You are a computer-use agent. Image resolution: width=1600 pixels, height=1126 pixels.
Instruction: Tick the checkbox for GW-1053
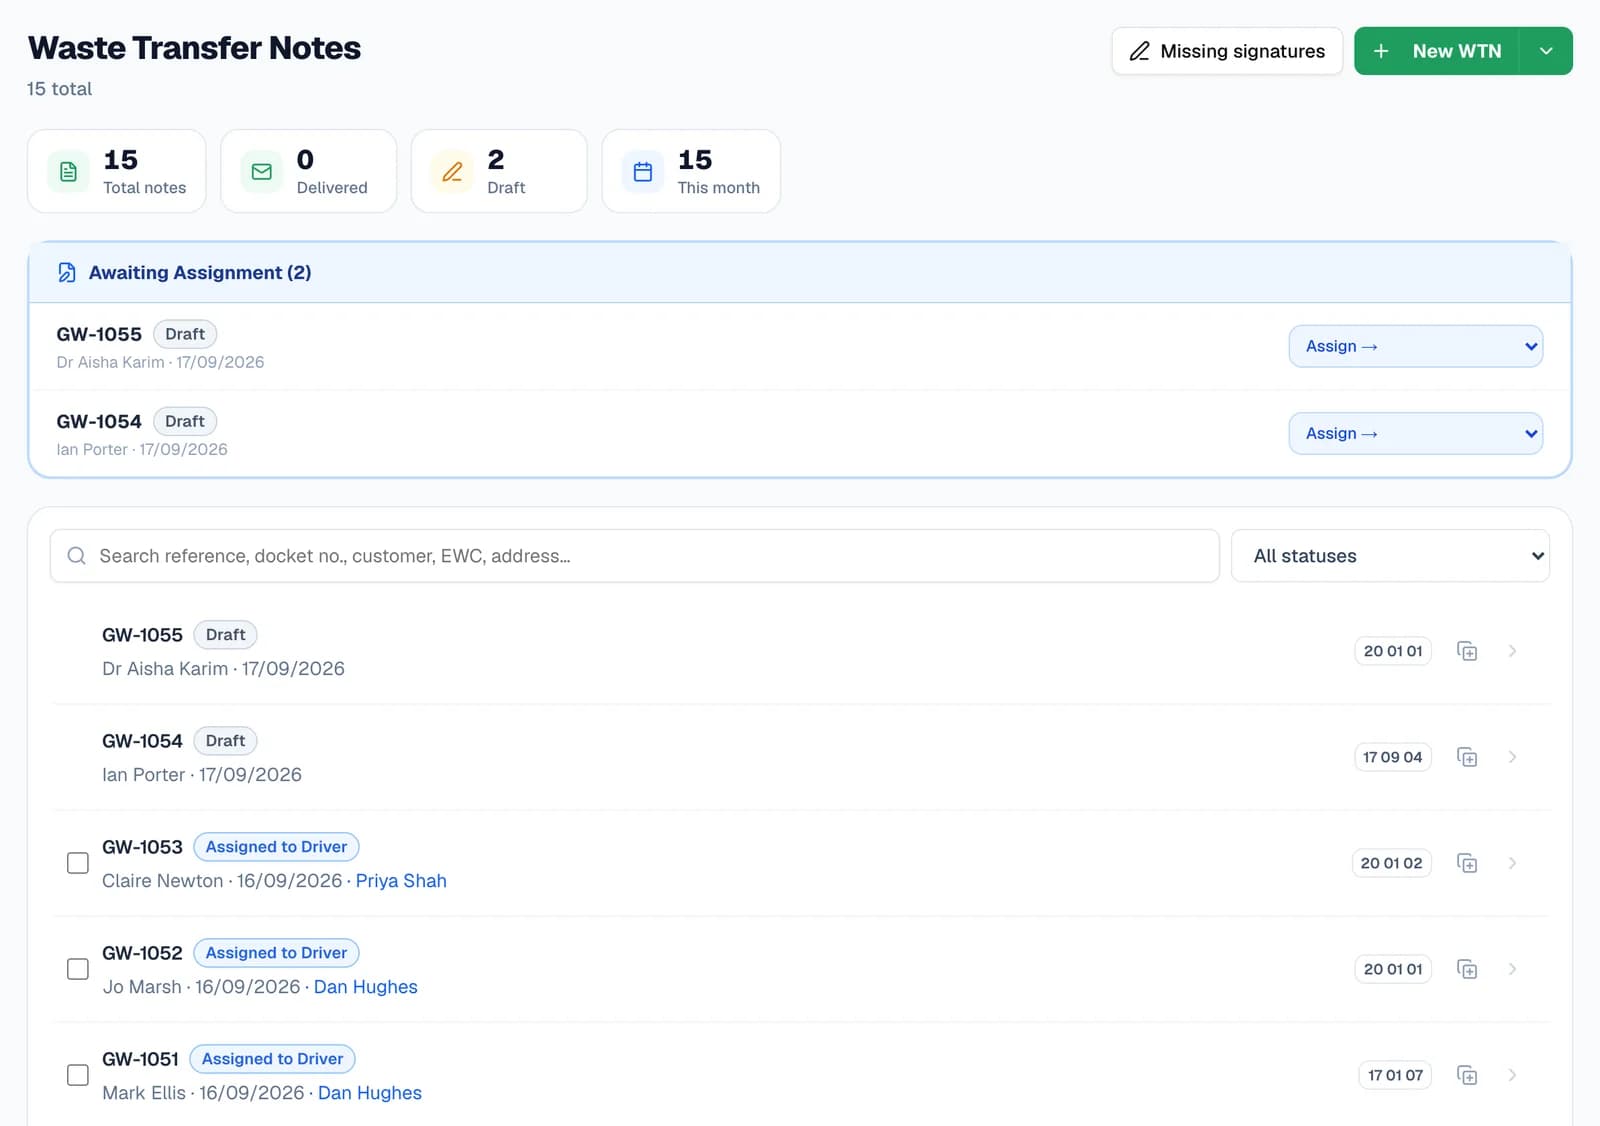click(77, 863)
